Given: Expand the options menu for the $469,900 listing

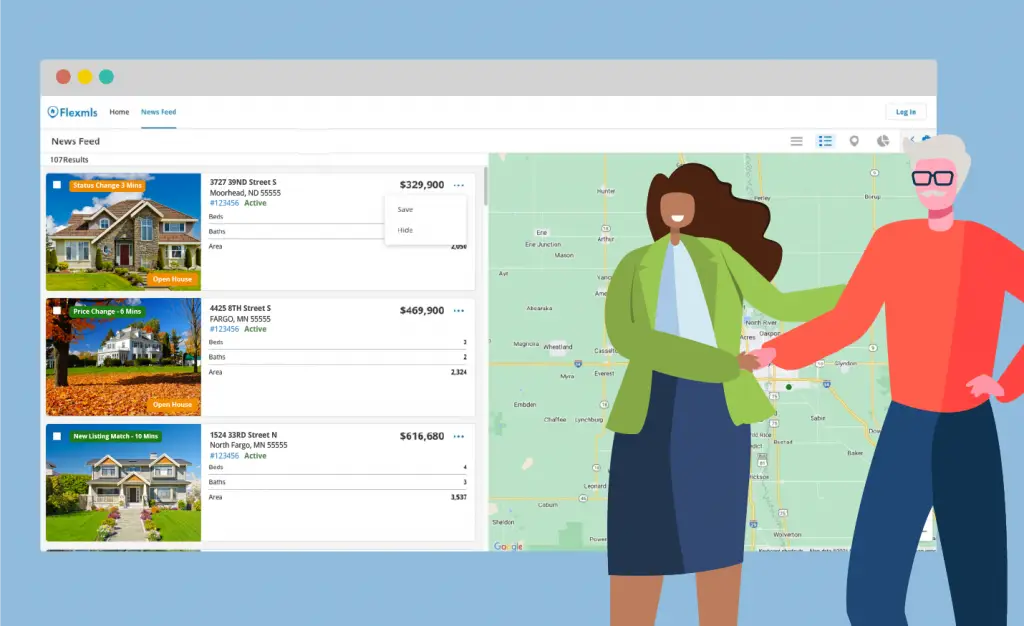Looking at the screenshot, I should 459,311.
